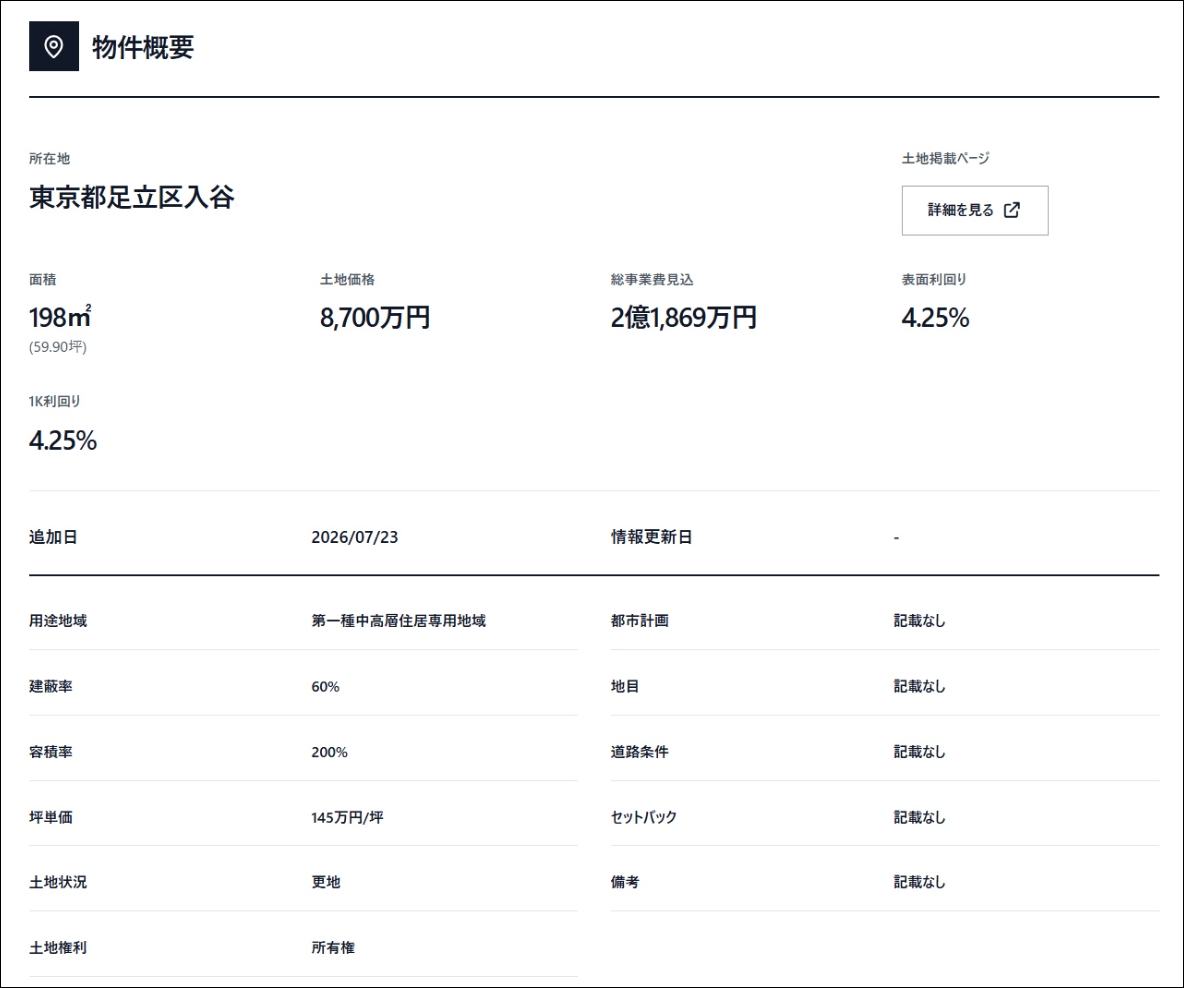Click the 追加日 date 2026/07/23
Screen dimensions: 1184x988
[x=355, y=537]
